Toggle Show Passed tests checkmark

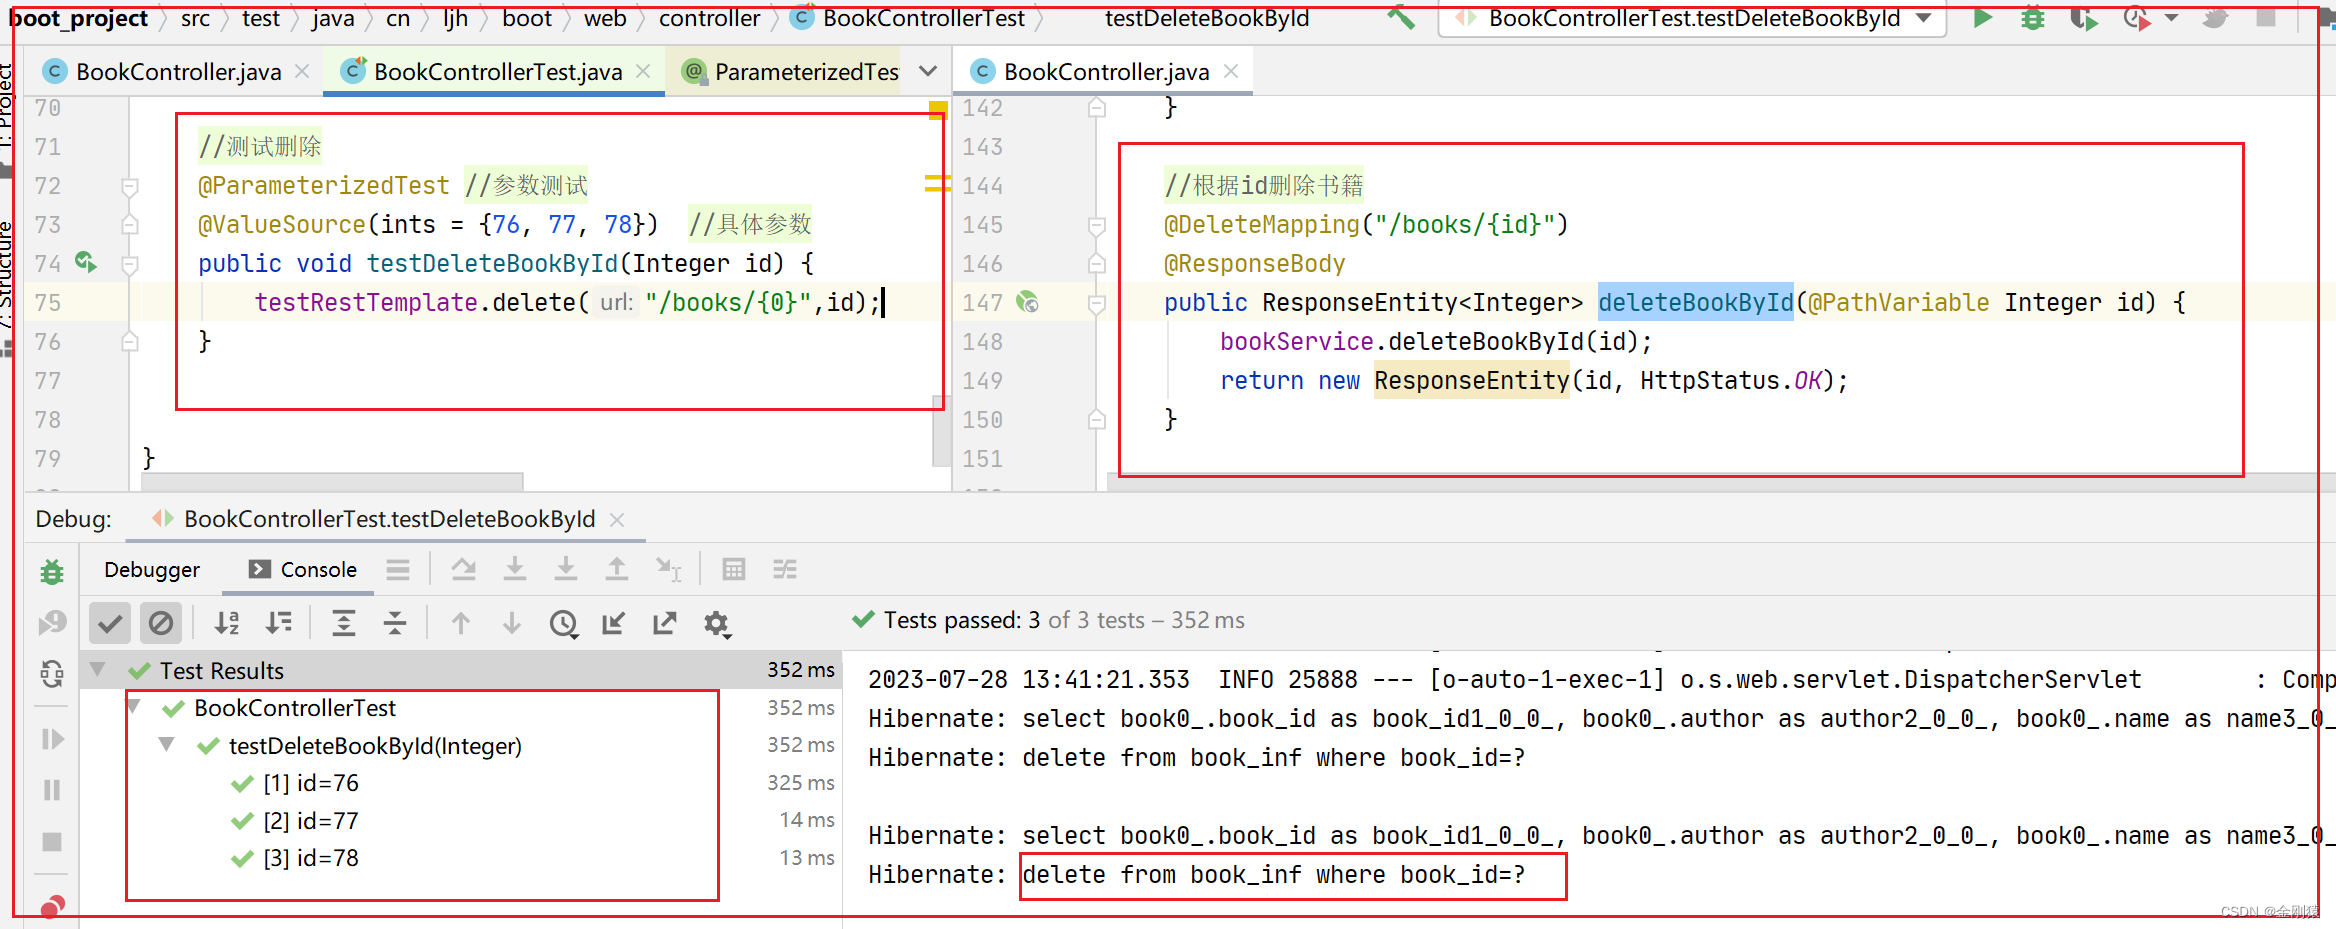[110, 624]
